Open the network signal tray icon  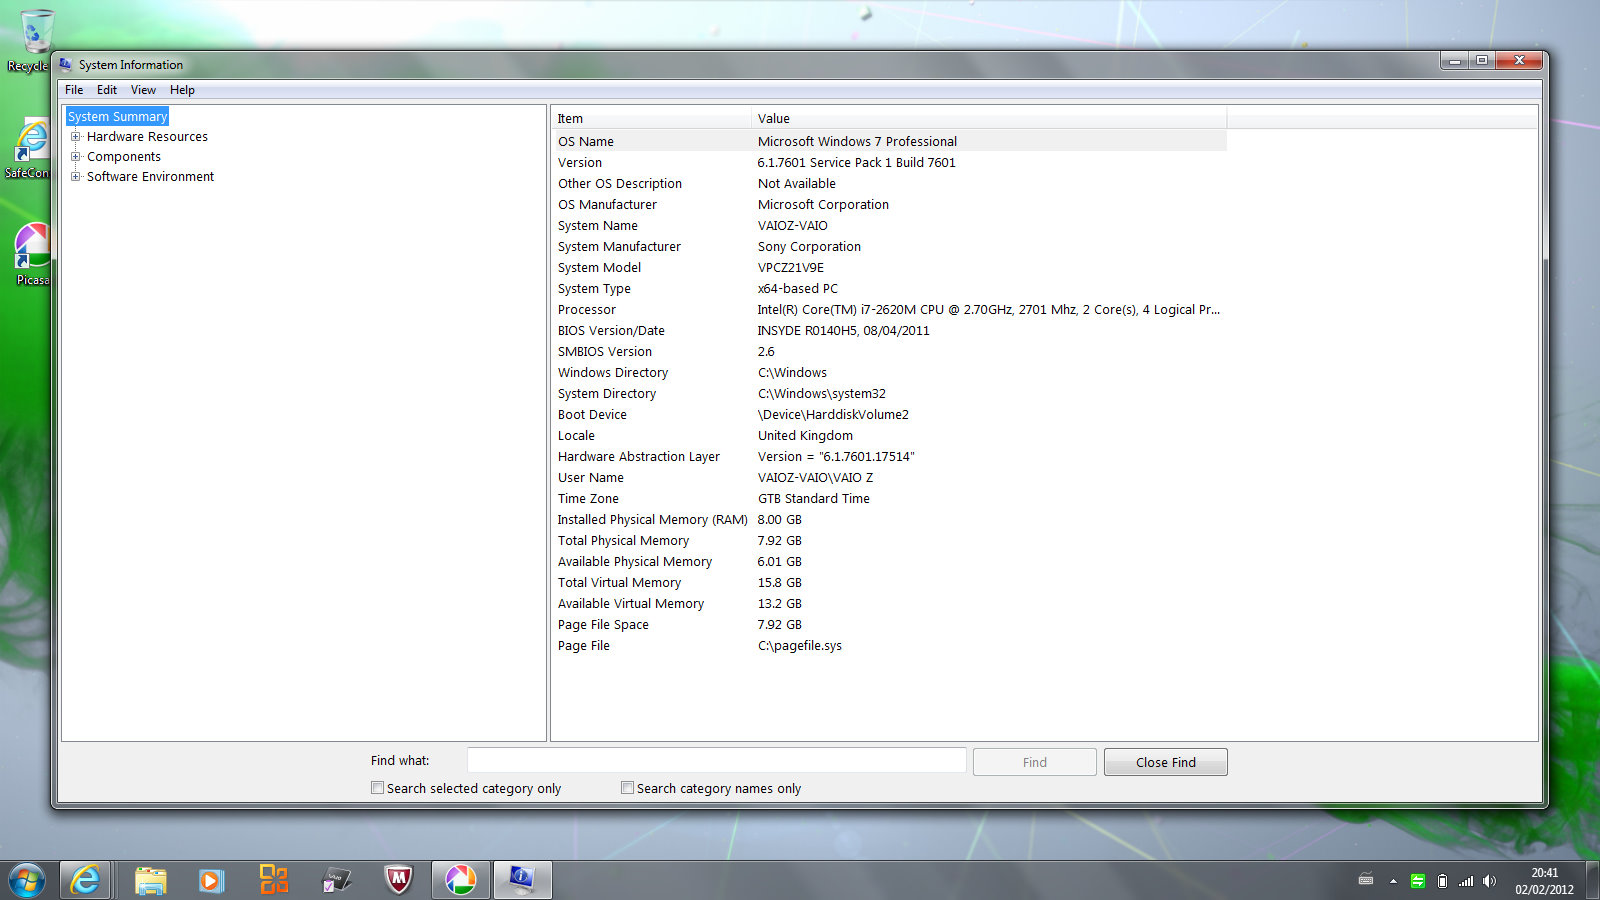point(1466,881)
